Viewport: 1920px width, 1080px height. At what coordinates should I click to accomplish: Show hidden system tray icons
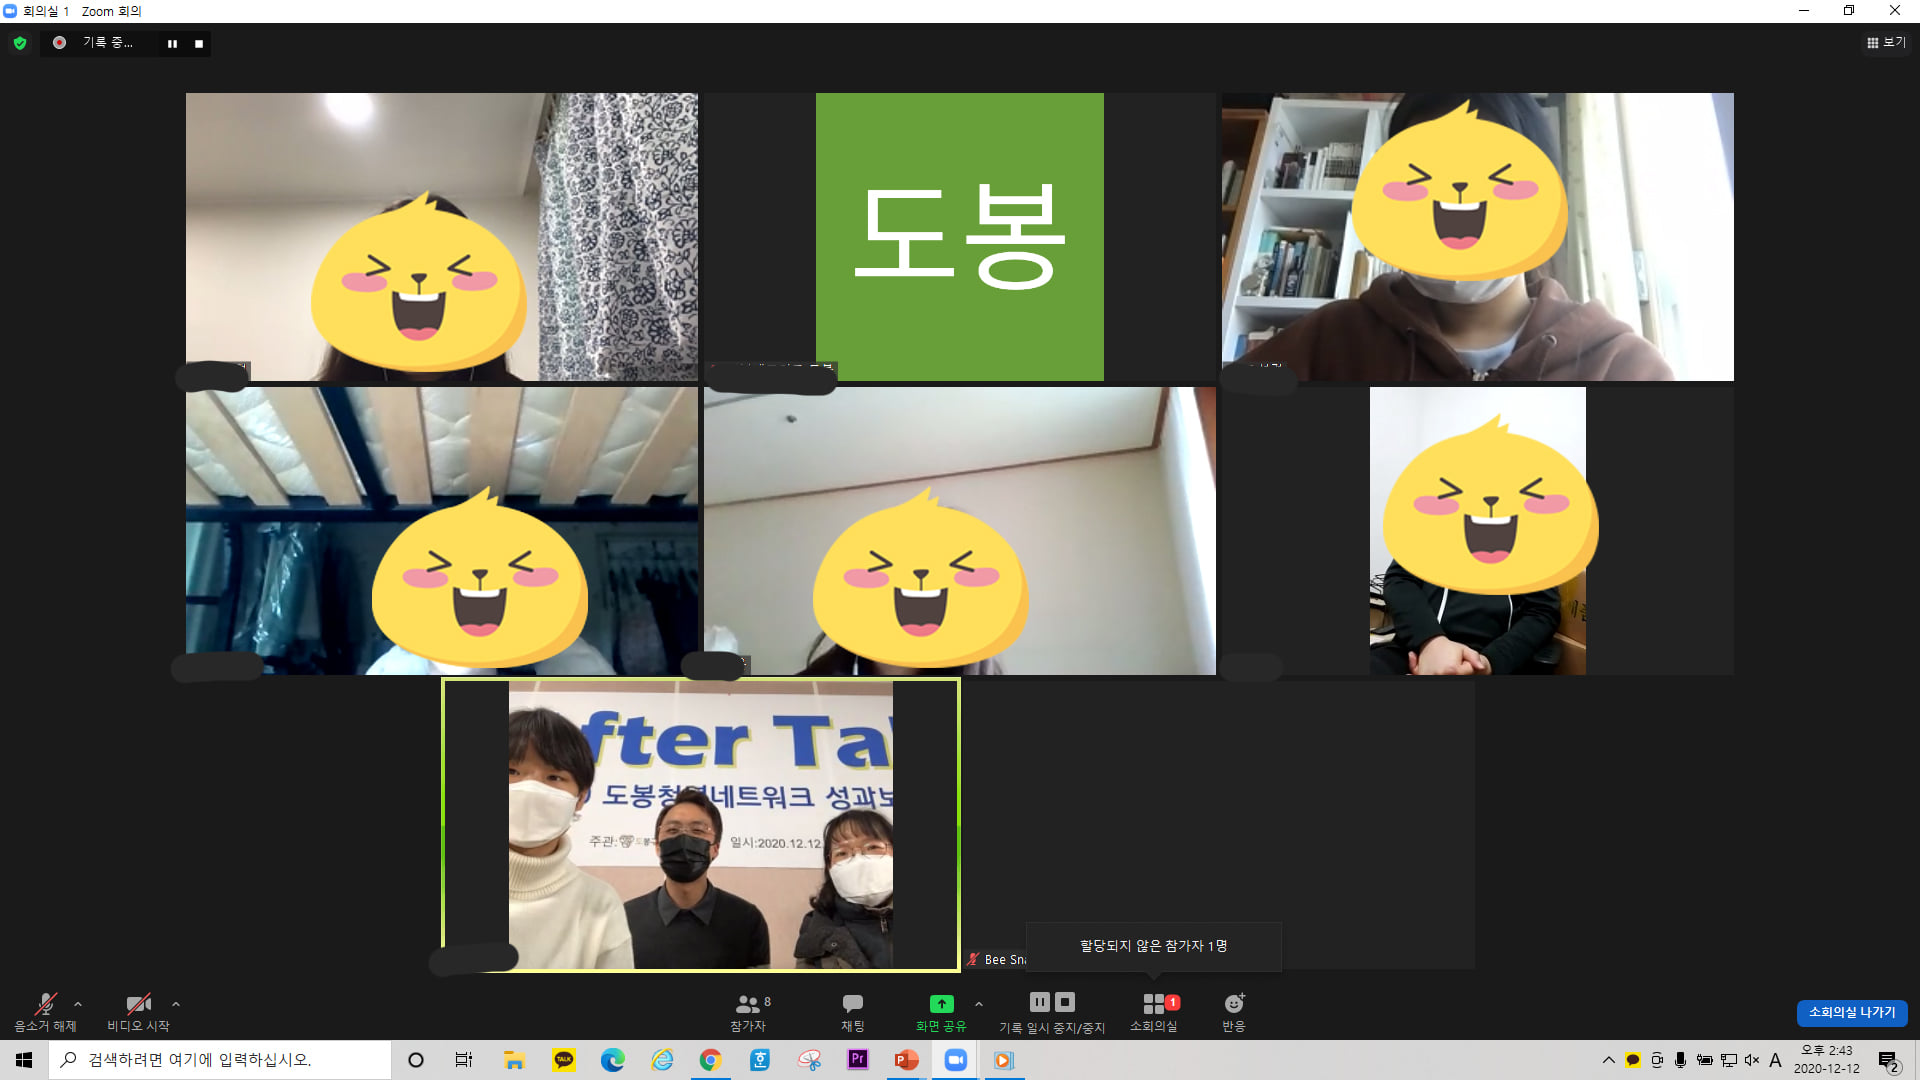point(1608,1060)
